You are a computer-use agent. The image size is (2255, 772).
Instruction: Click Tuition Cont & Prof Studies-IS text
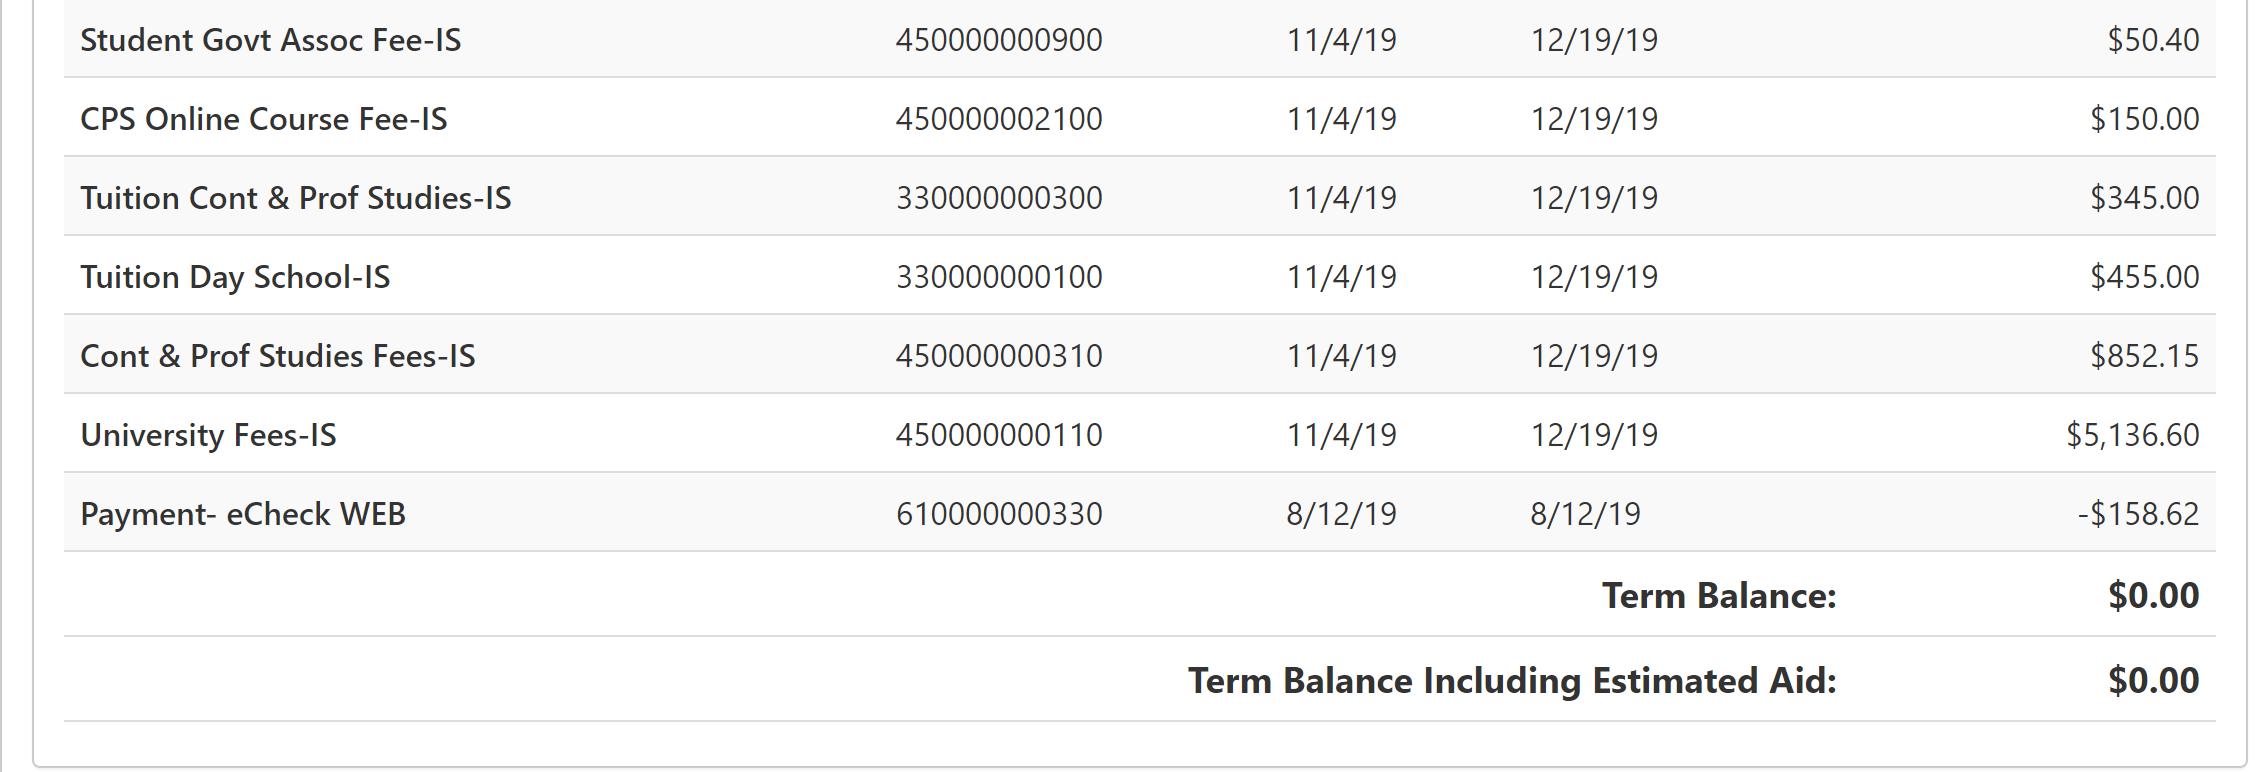(295, 198)
